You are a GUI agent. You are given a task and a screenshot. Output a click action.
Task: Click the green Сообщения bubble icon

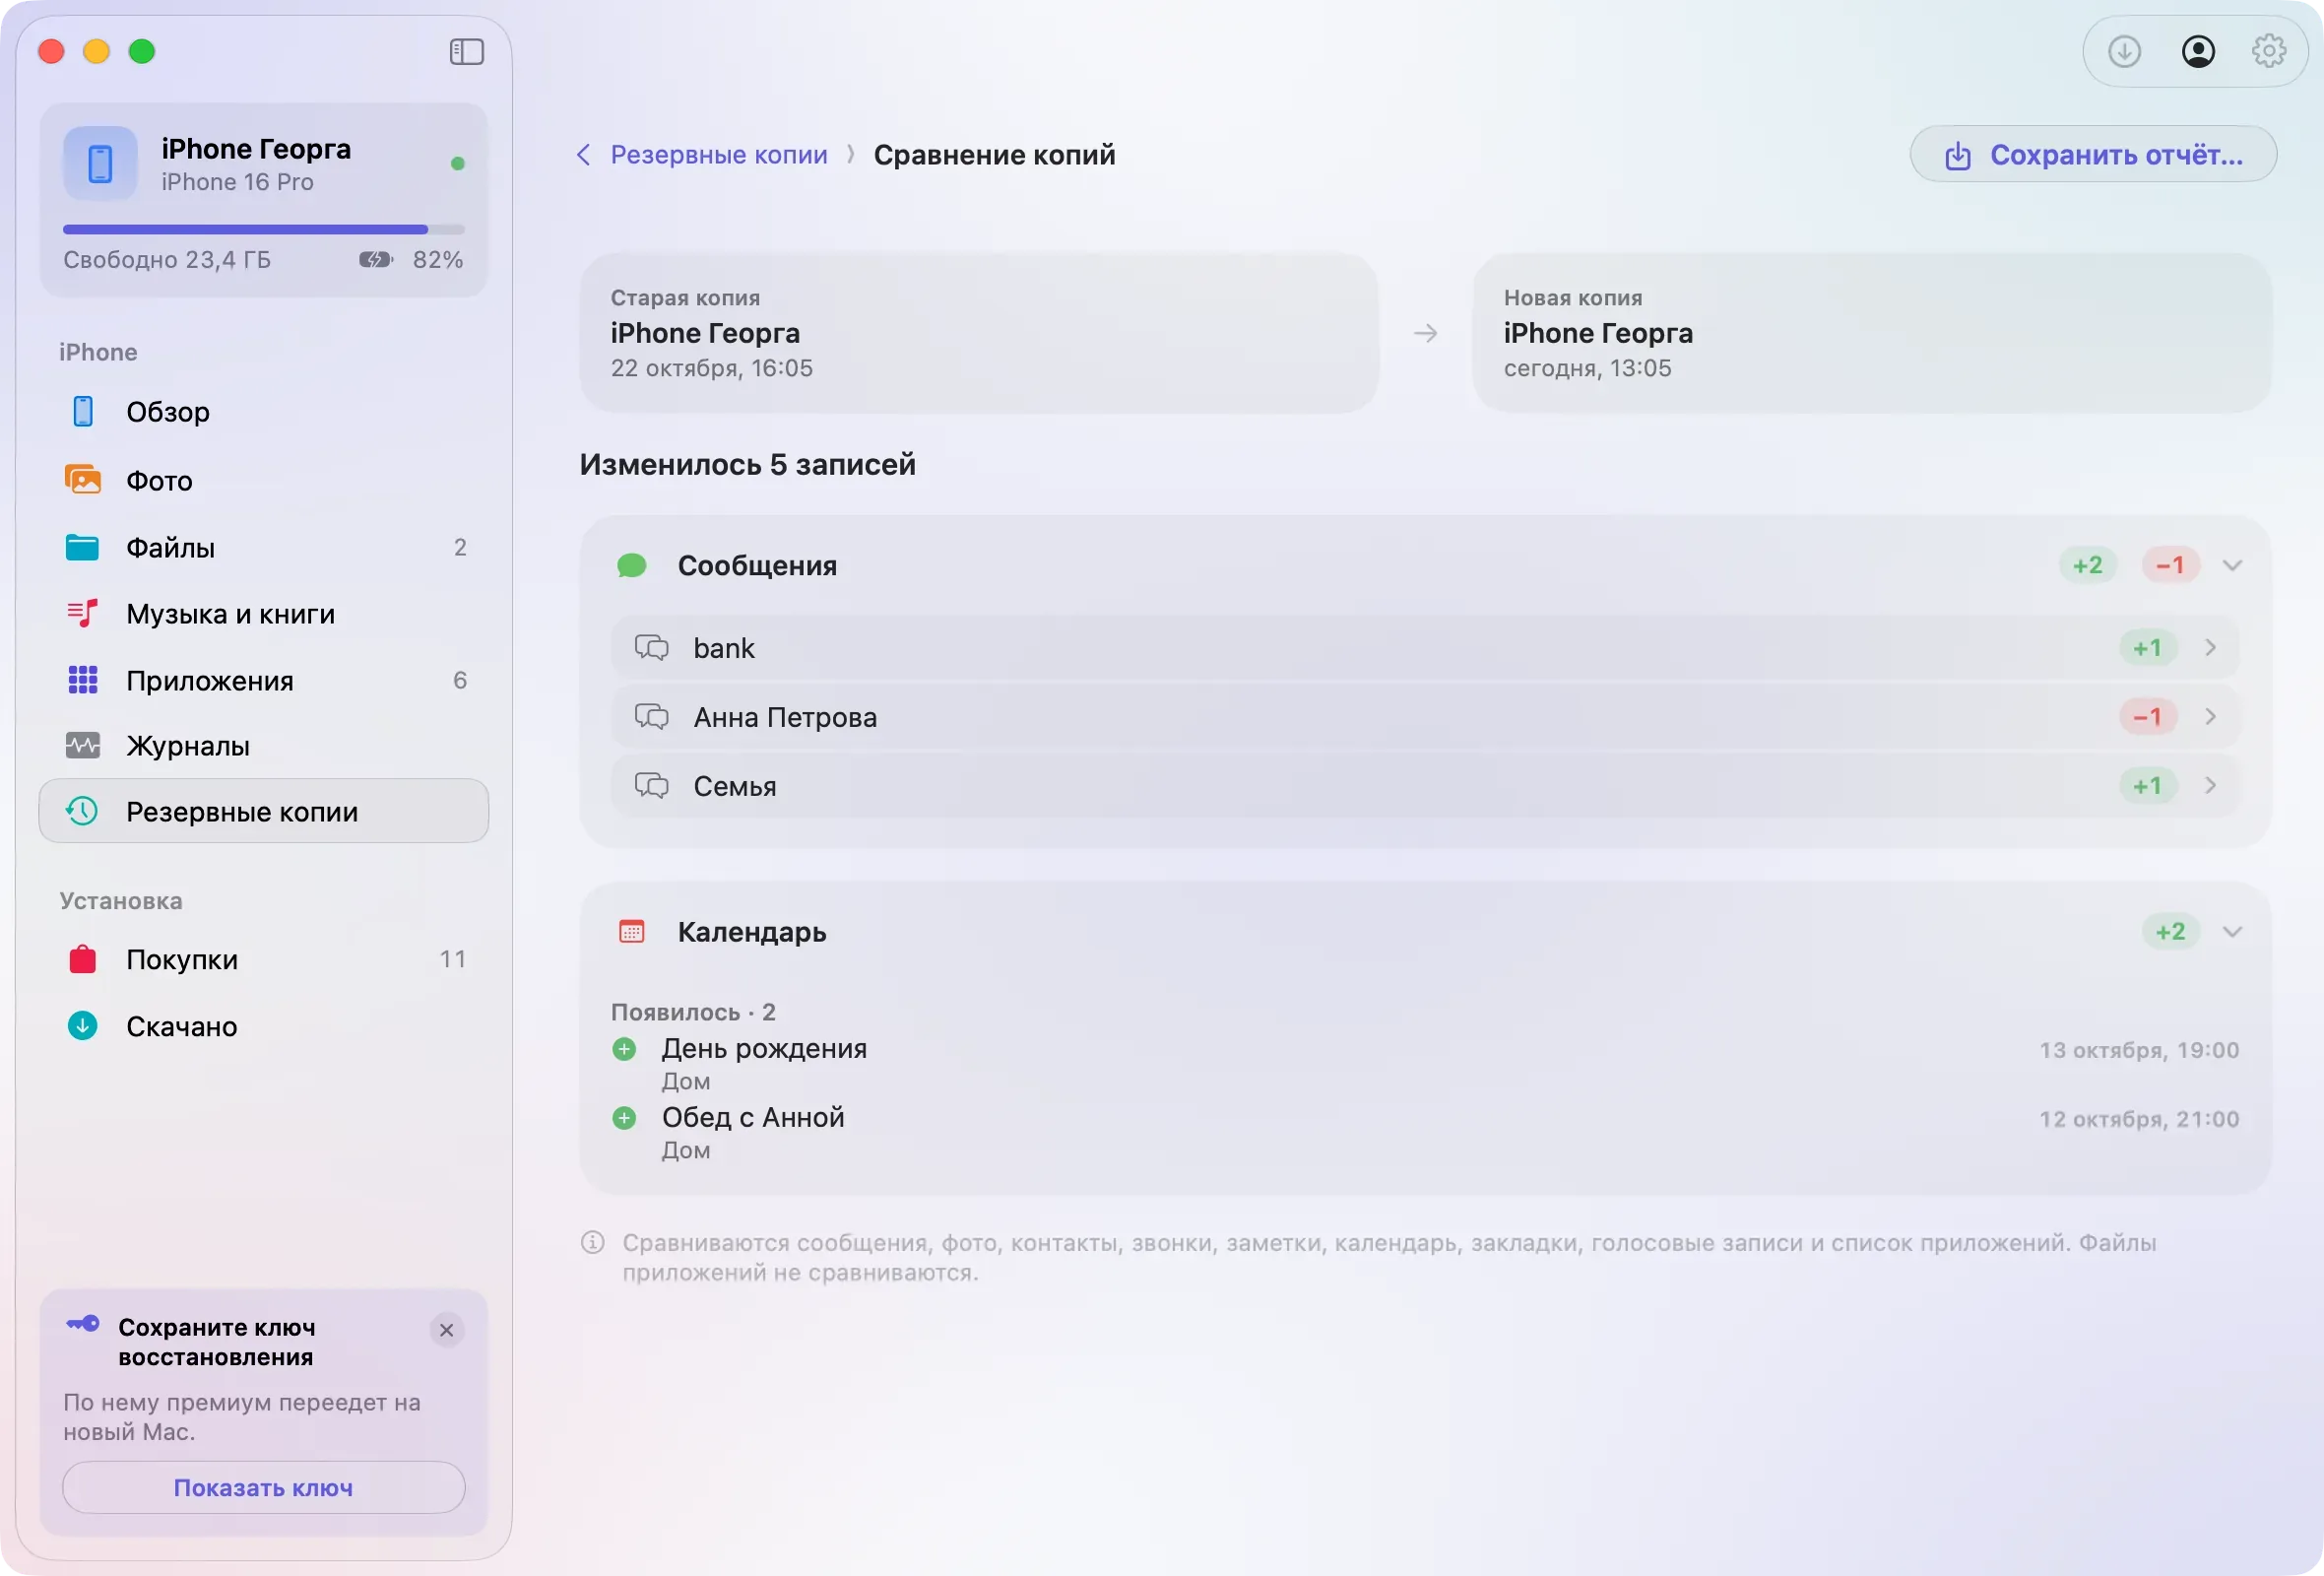click(x=631, y=565)
